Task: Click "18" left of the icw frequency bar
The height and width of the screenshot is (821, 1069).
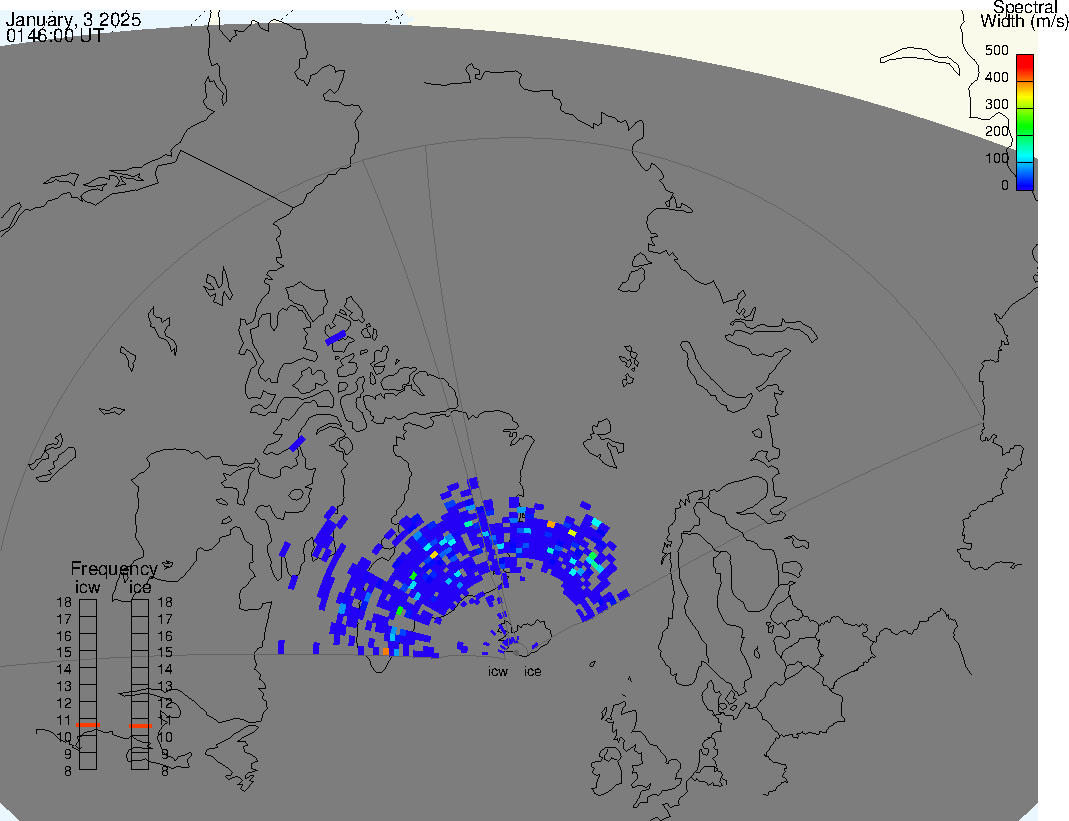Action: click(63, 602)
